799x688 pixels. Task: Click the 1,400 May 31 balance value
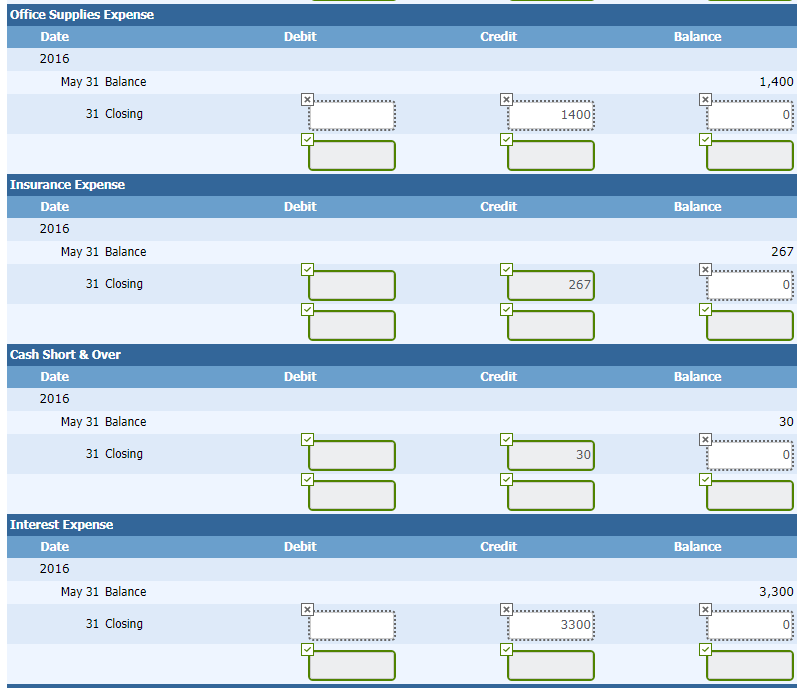tap(776, 82)
